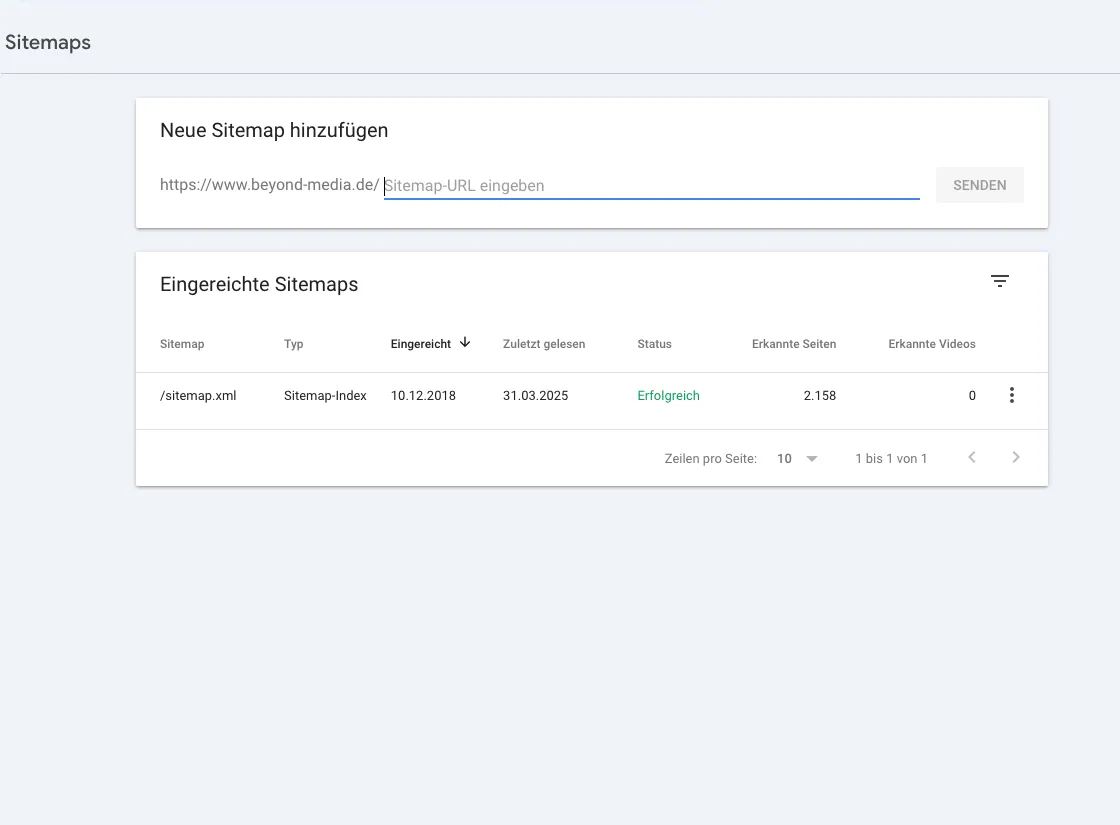
Task: Click the Sitemaps page heading
Action: [x=47, y=42]
